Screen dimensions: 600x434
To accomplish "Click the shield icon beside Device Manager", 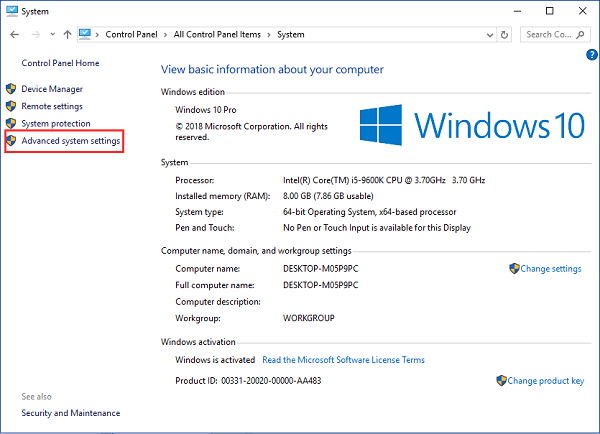I will pos(11,89).
